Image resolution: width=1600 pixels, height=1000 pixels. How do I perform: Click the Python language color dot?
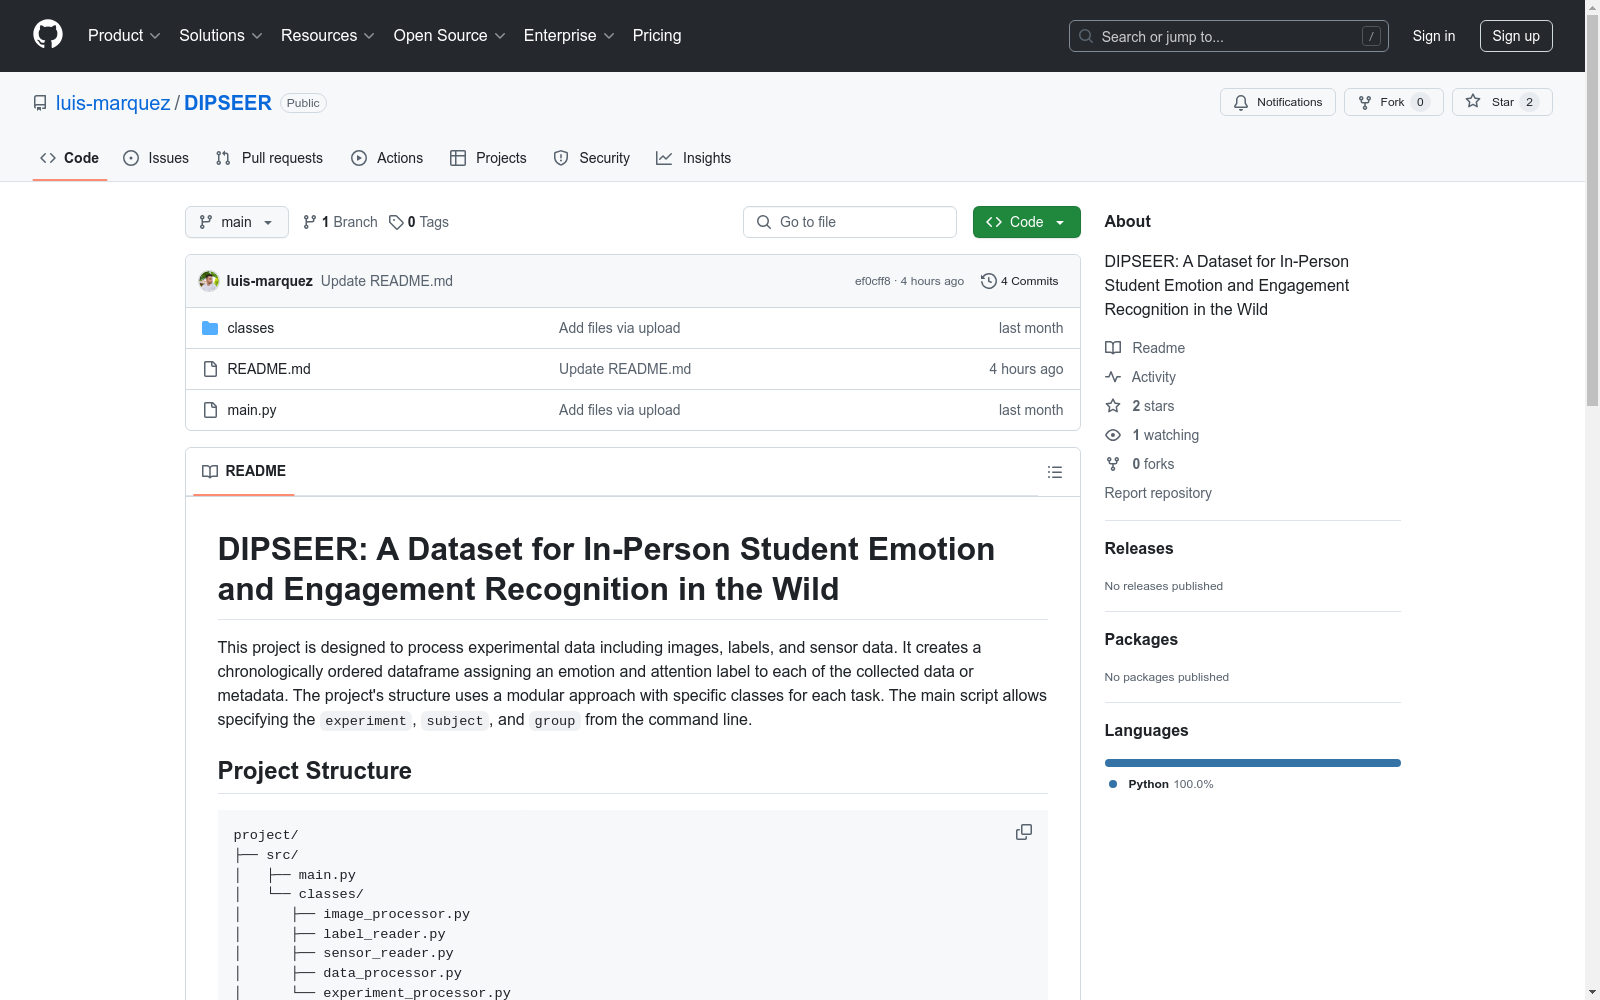(x=1113, y=784)
